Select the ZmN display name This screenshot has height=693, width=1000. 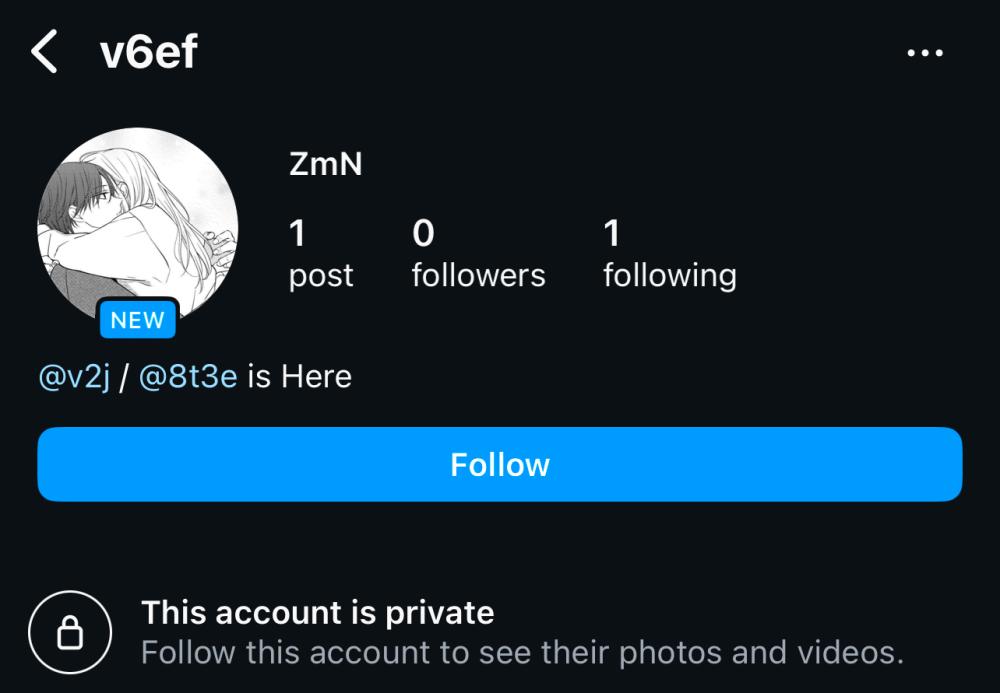coord(325,164)
